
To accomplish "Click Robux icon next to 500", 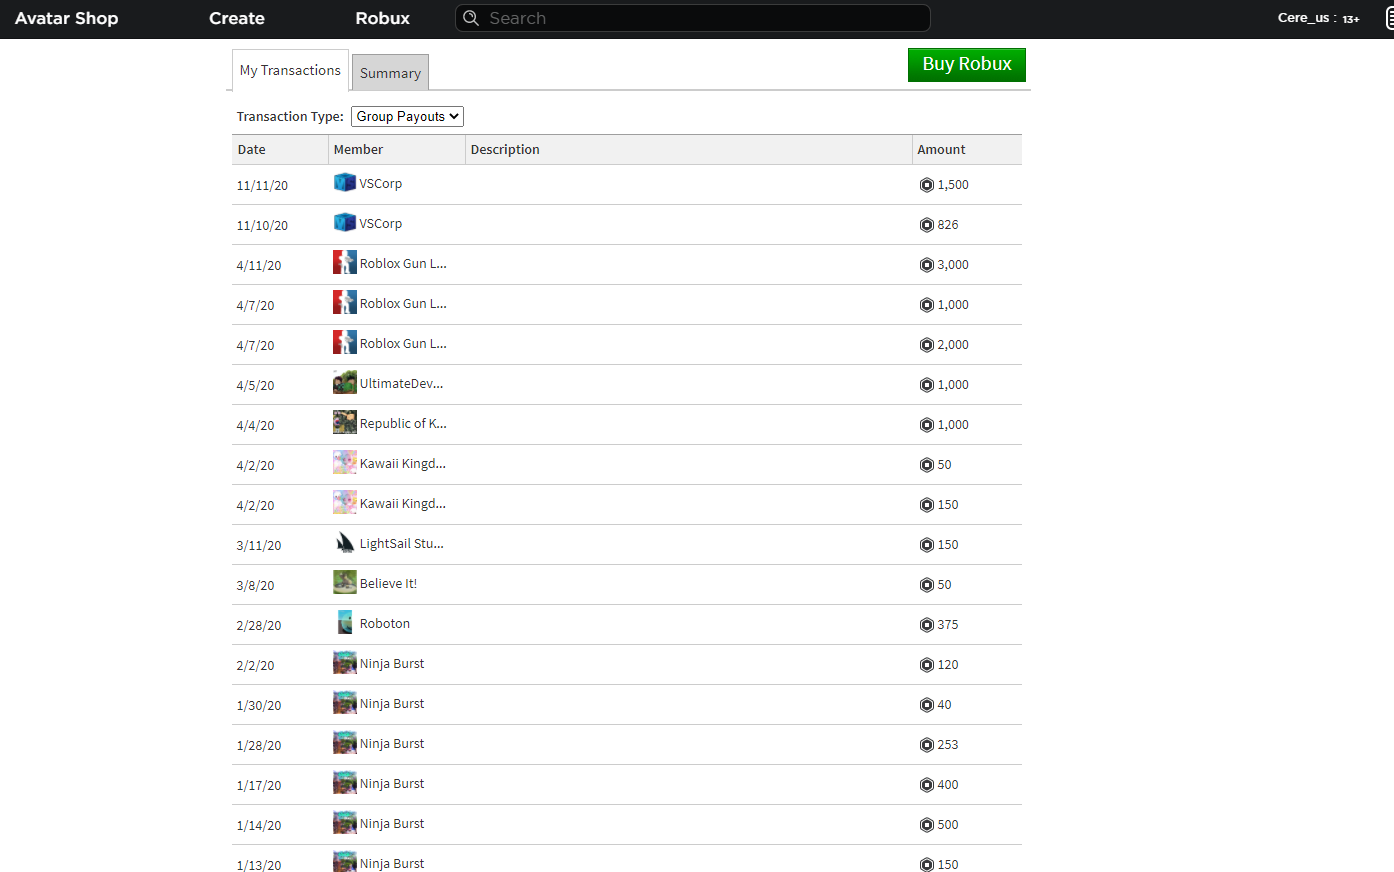I will 927,825.
